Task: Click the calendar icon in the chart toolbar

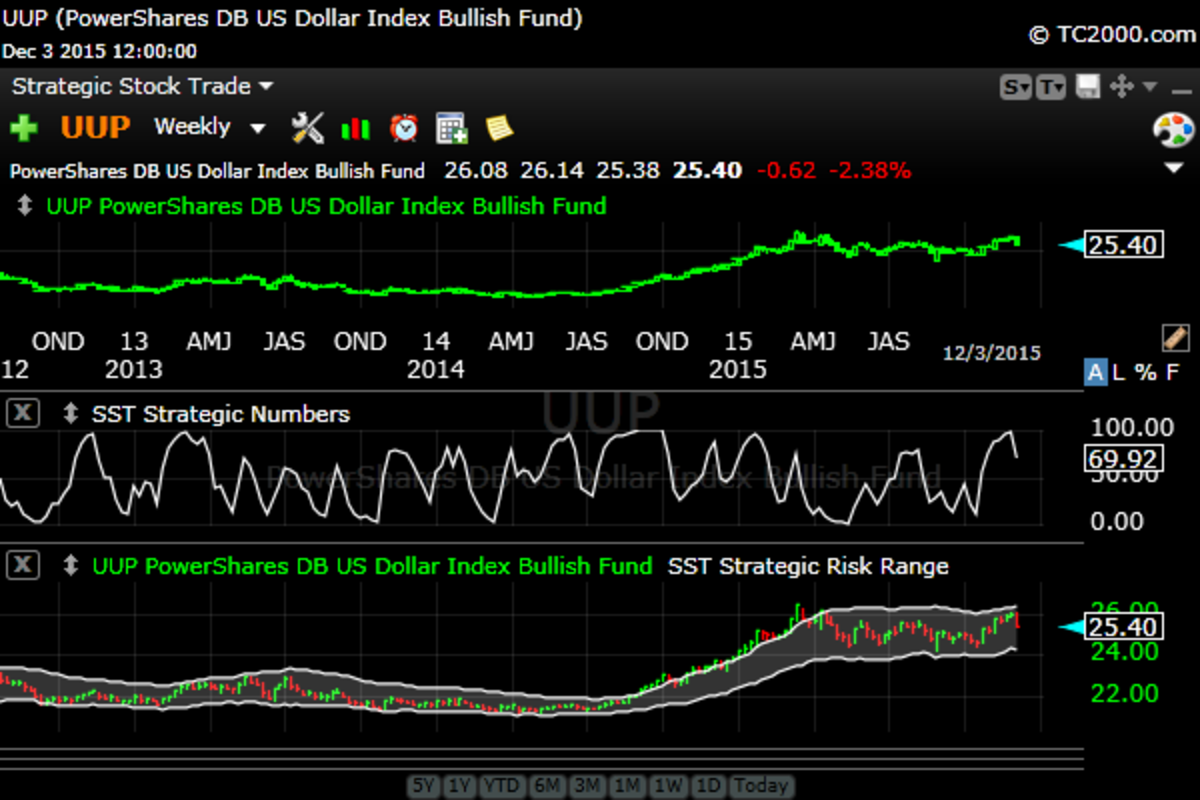Action: point(452,128)
